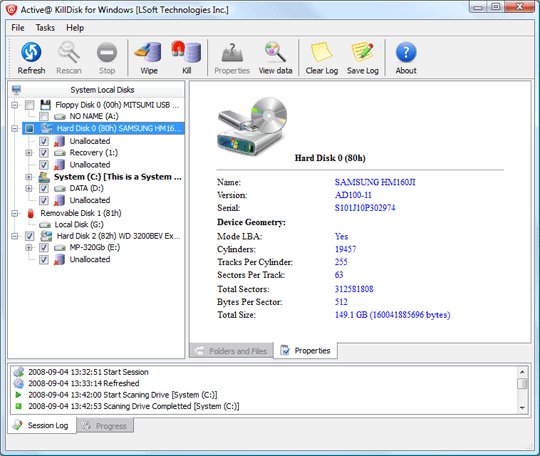Screen dimensions: 540x456
Task: Expand the Recovery (1:) tree node
Action: point(29,153)
